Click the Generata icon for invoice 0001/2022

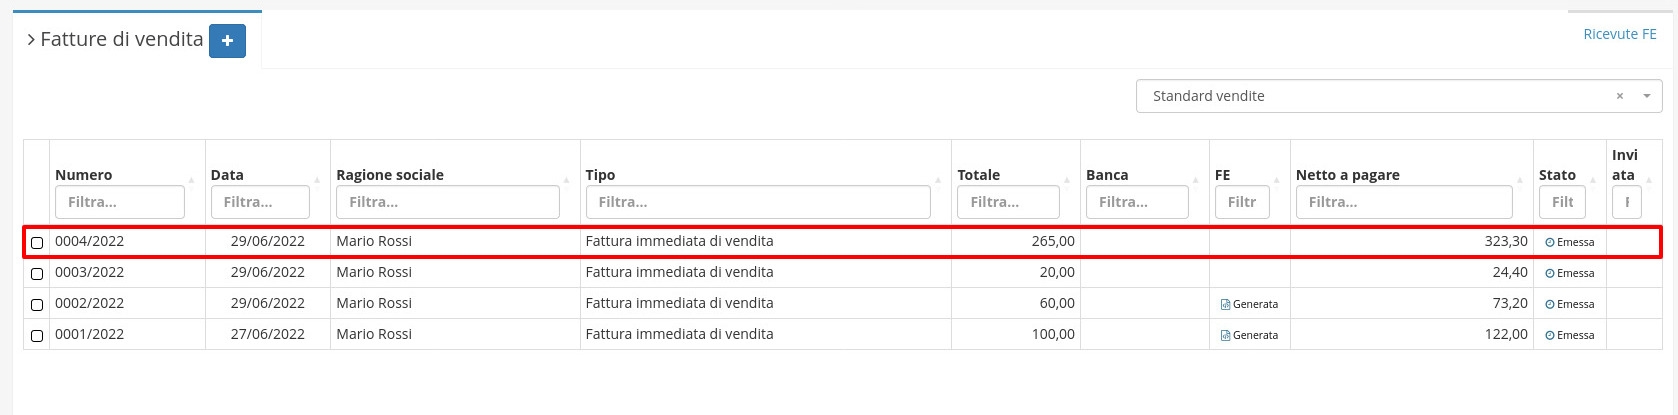(x=1225, y=336)
